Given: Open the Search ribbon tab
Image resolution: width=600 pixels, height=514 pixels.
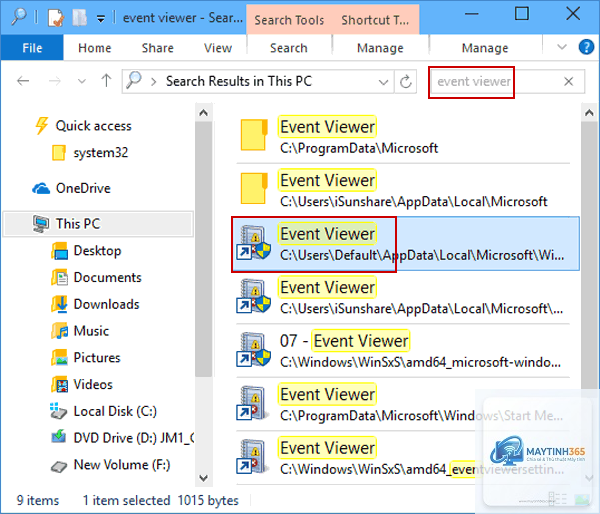Looking at the screenshot, I should tap(289, 48).
